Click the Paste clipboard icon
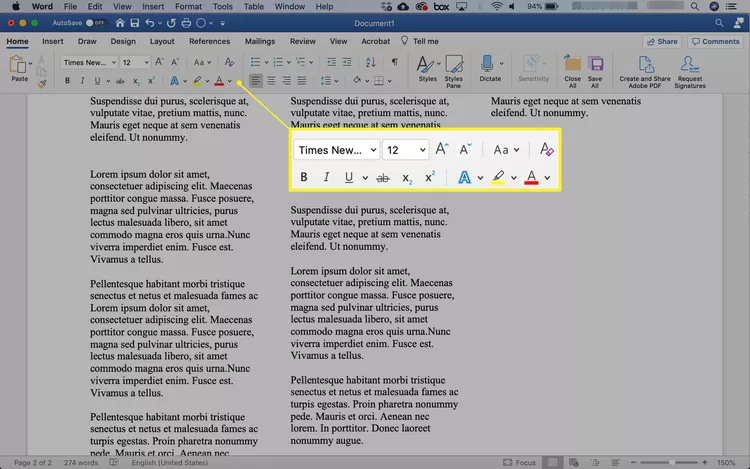The image size is (750, 469). coord(17,66)
